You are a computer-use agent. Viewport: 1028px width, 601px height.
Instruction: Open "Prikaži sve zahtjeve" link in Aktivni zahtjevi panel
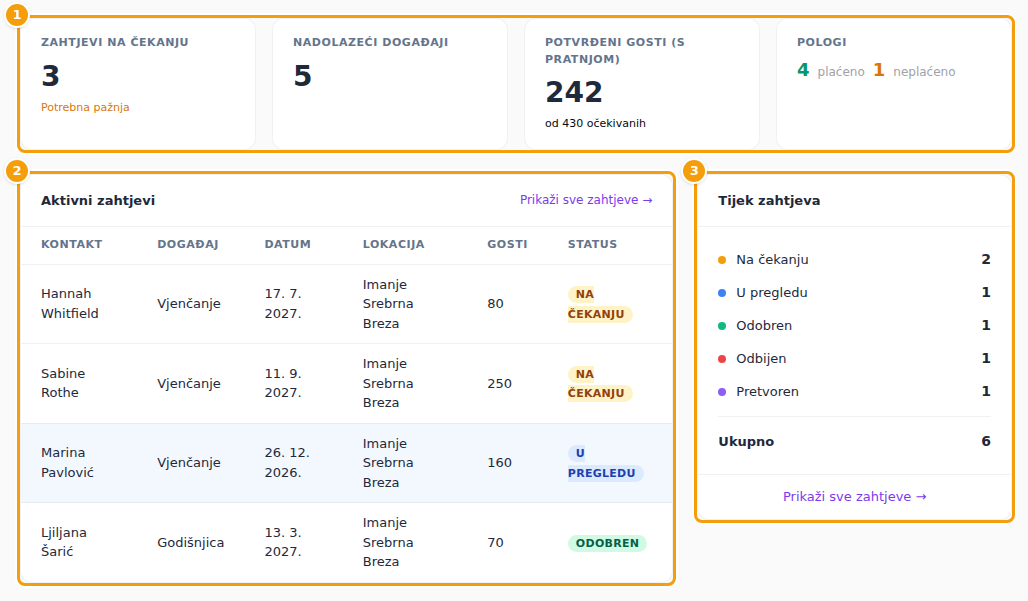coord(585,200)
